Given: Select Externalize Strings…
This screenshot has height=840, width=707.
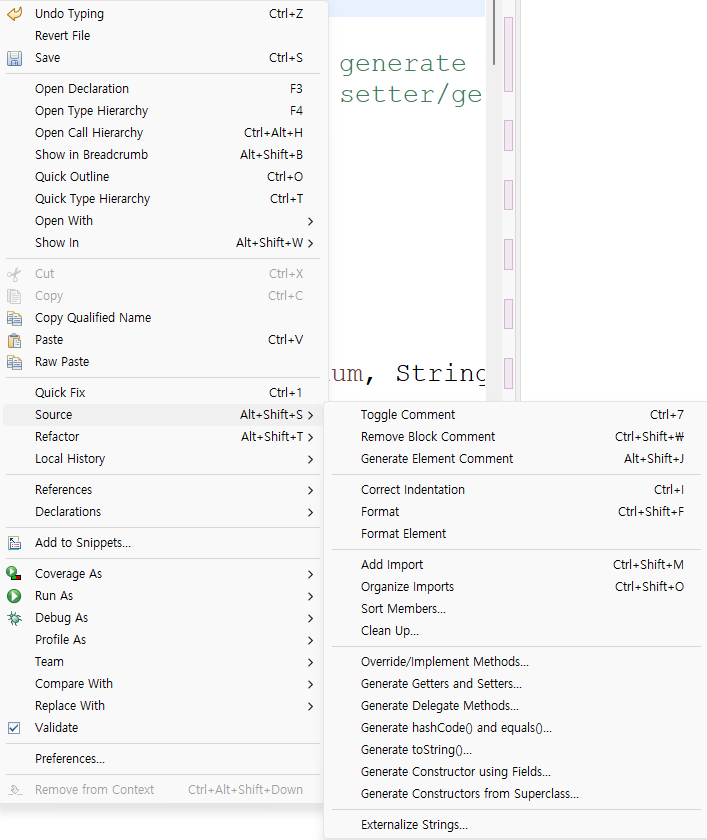Looking at the screenshot, I should click(x=516, y=824).
